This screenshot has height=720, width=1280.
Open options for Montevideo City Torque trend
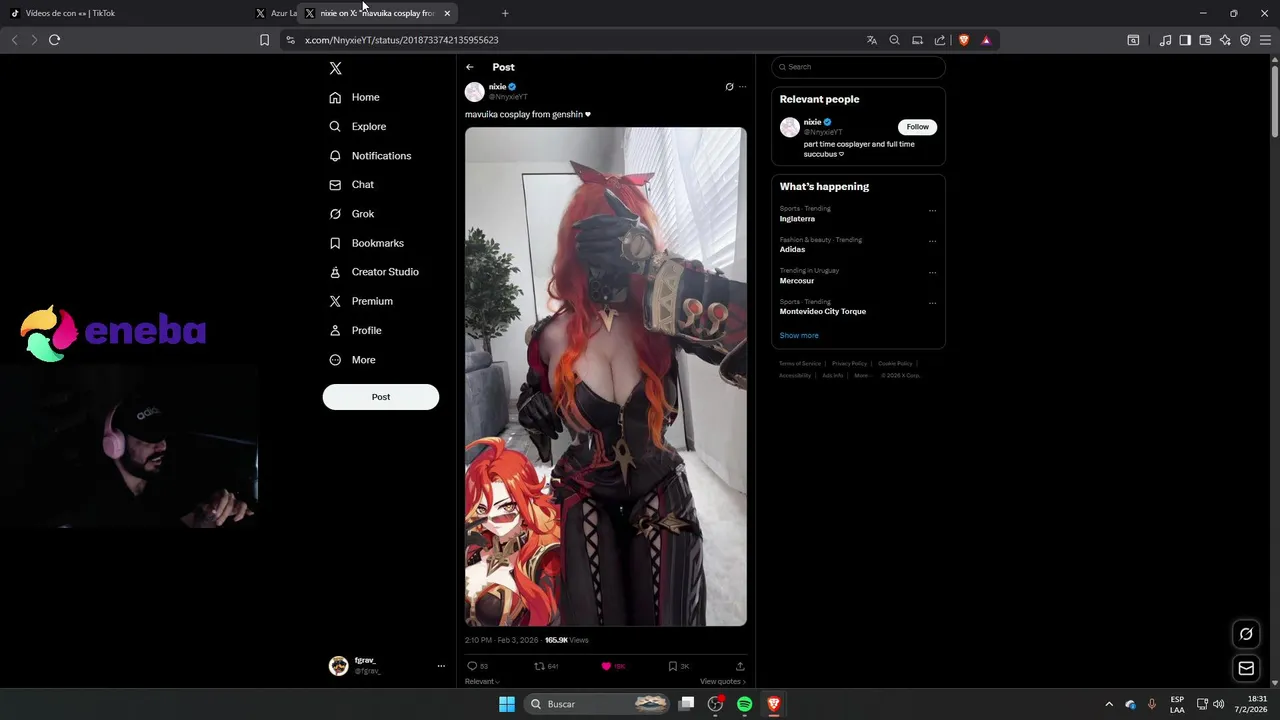[932, 303]
